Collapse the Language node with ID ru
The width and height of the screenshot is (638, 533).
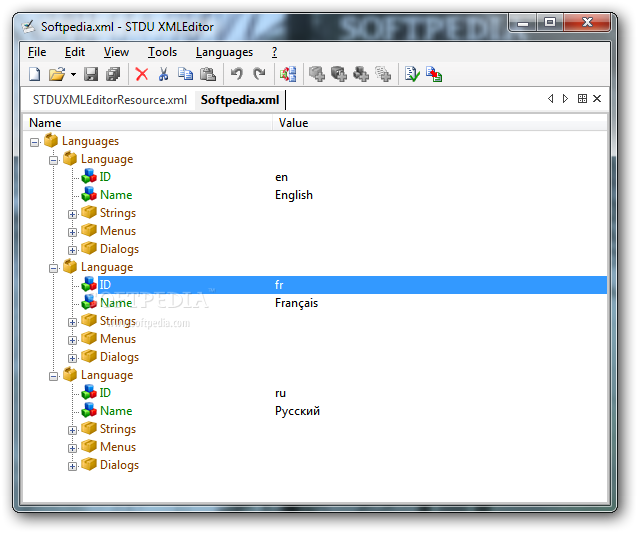coord(53,376)
